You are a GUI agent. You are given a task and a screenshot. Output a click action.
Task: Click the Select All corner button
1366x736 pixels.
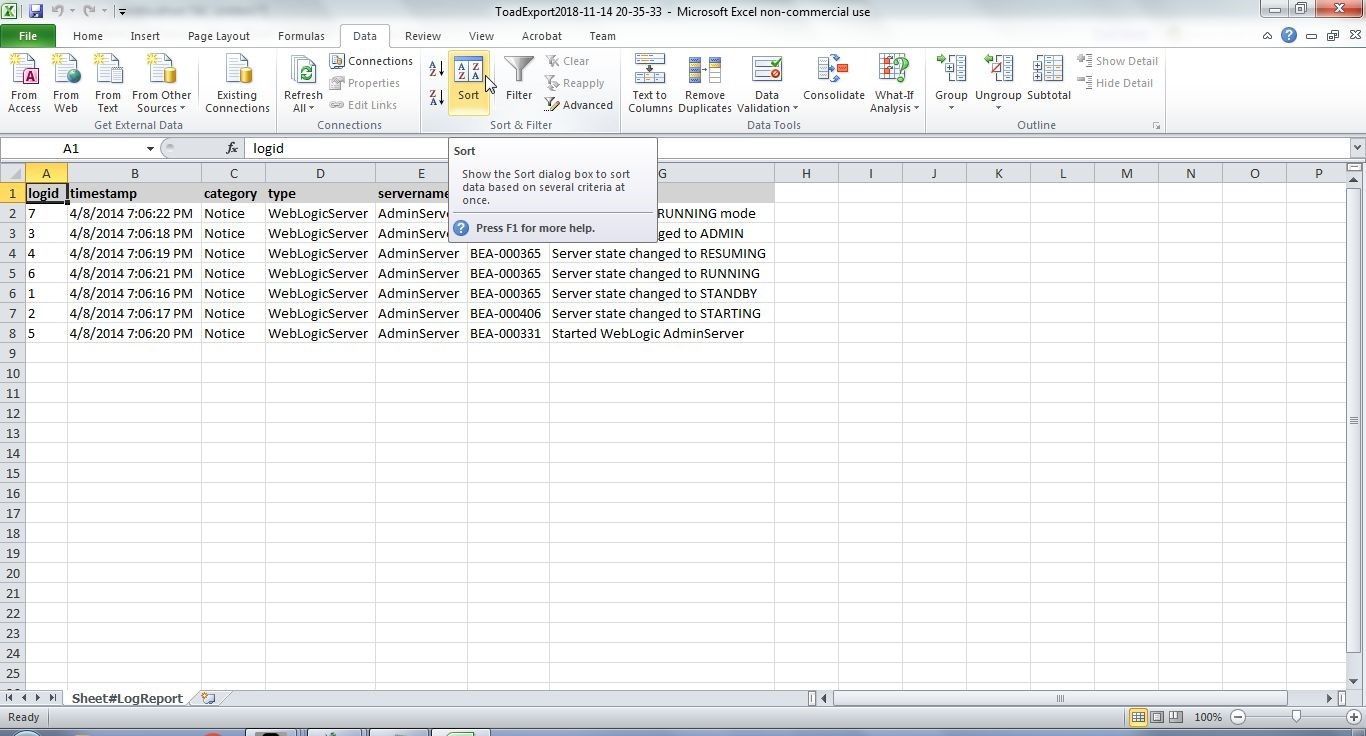click(x=12, y=173)
